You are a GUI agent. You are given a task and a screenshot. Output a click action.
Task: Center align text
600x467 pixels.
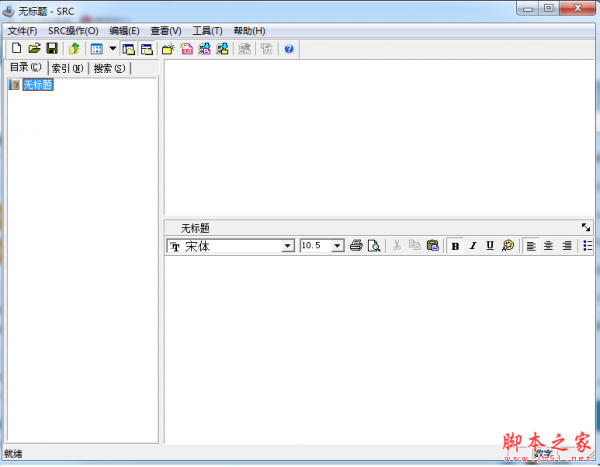(x=548, y=246)
